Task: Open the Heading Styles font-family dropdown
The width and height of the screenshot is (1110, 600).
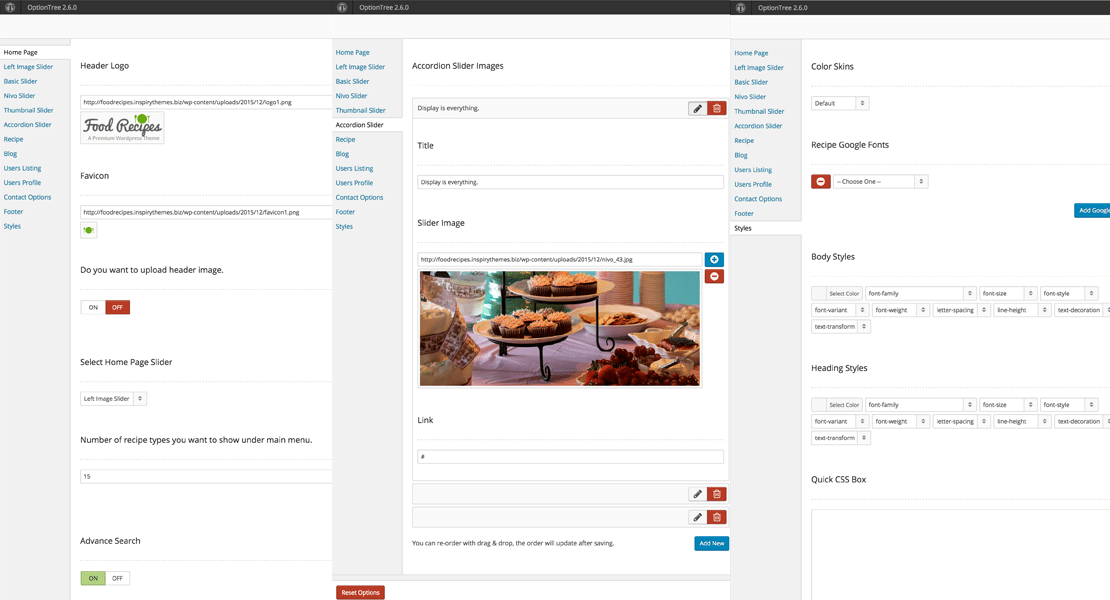Action: 920,405
